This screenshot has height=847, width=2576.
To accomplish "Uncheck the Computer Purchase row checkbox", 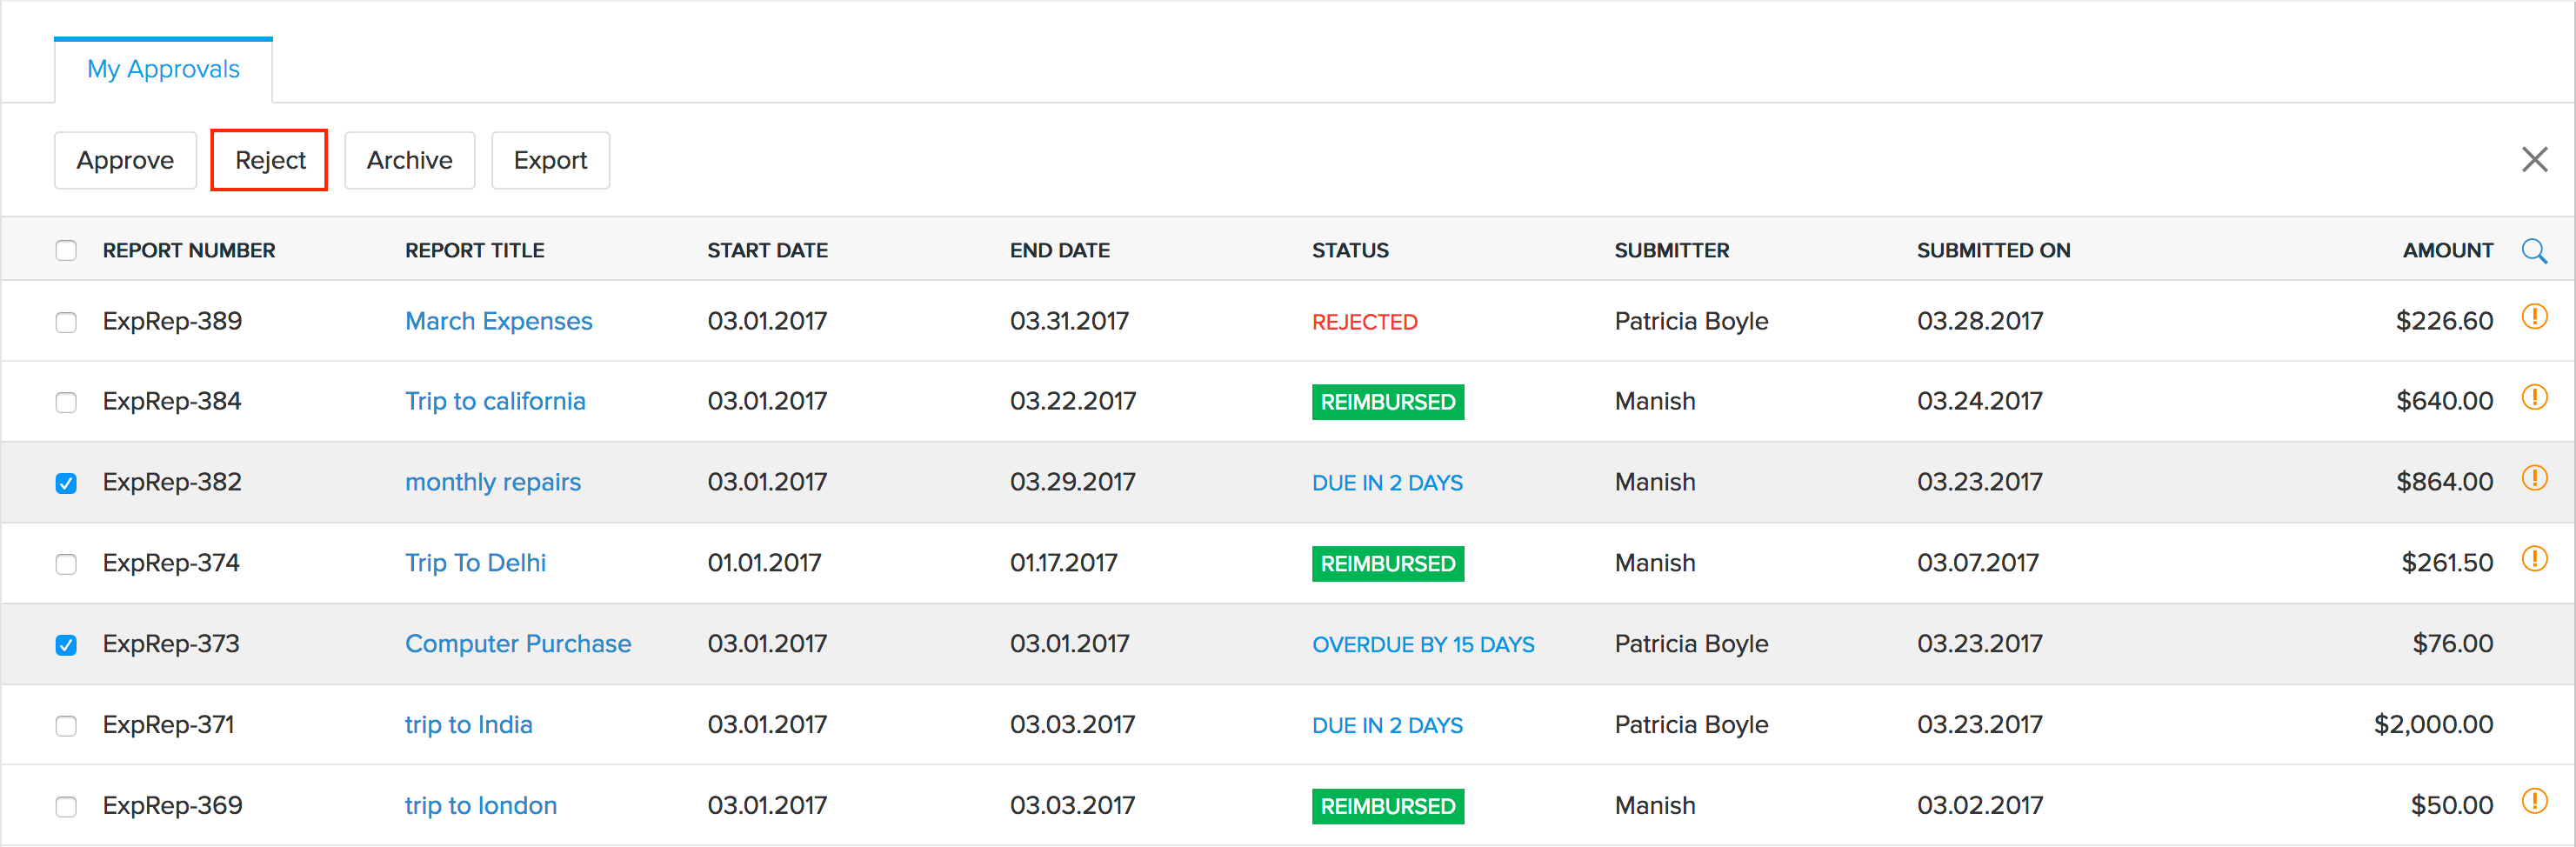I will click(x=66, y=644).
